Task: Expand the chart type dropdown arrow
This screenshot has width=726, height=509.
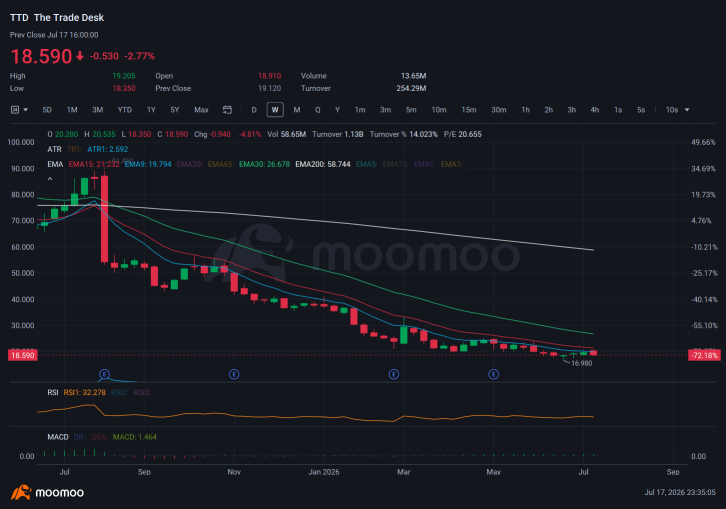Action: tap(25, 110)
